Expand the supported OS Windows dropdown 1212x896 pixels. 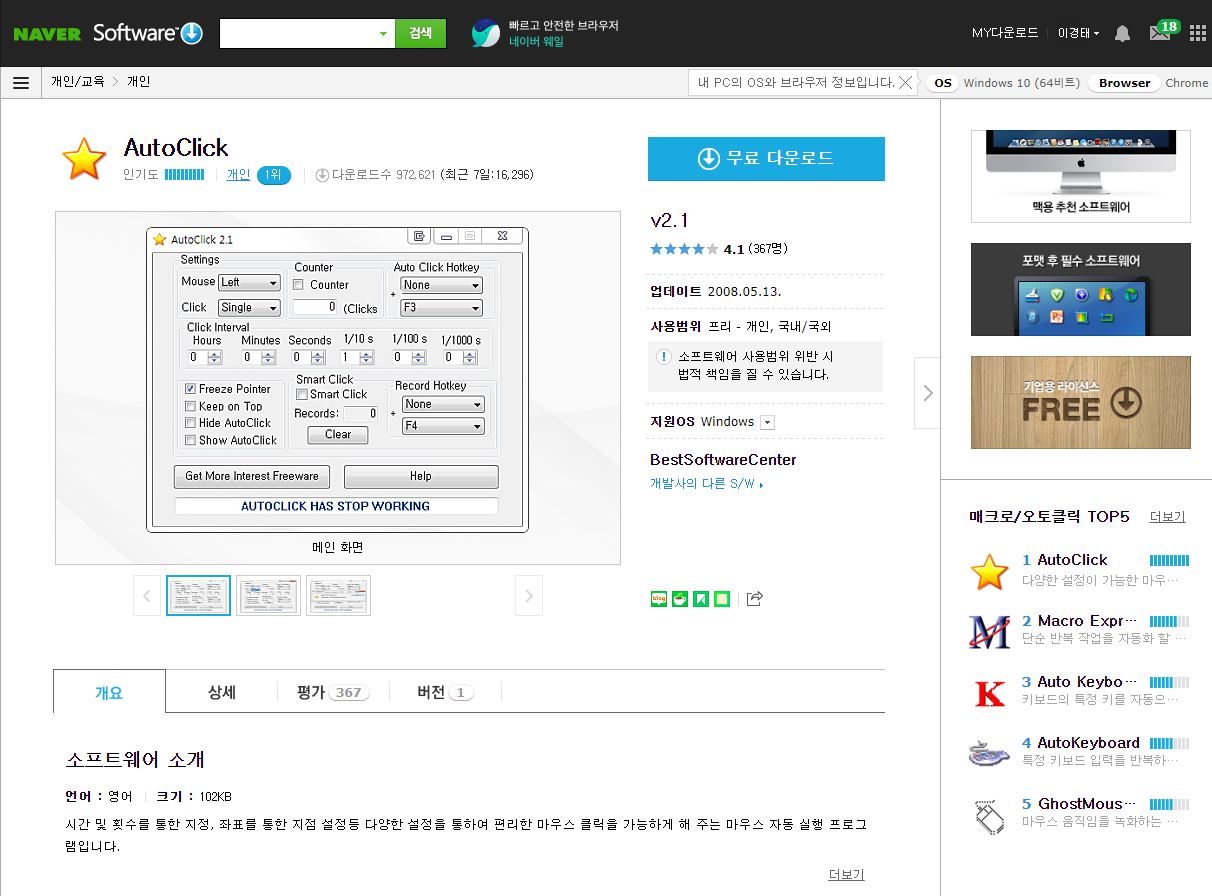(767, 422)
